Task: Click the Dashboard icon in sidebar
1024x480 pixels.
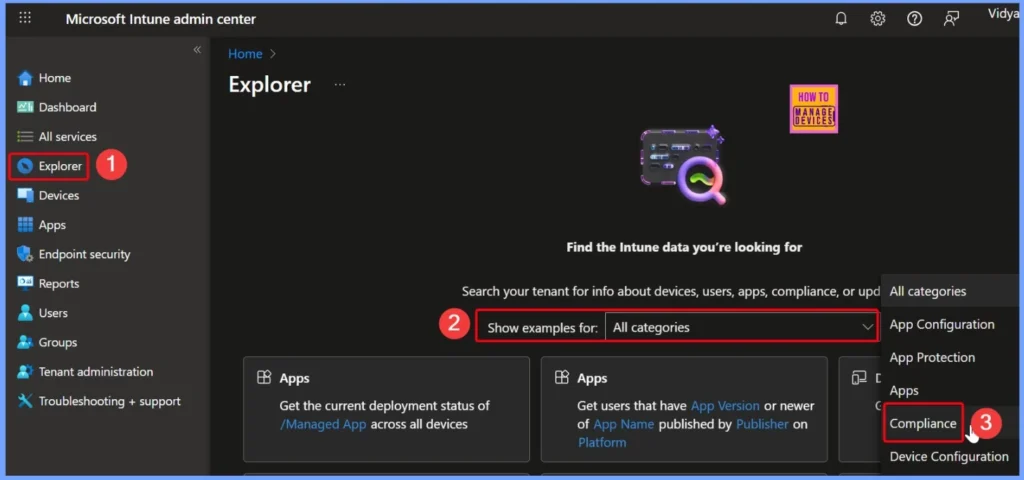Action: (25, 107)
